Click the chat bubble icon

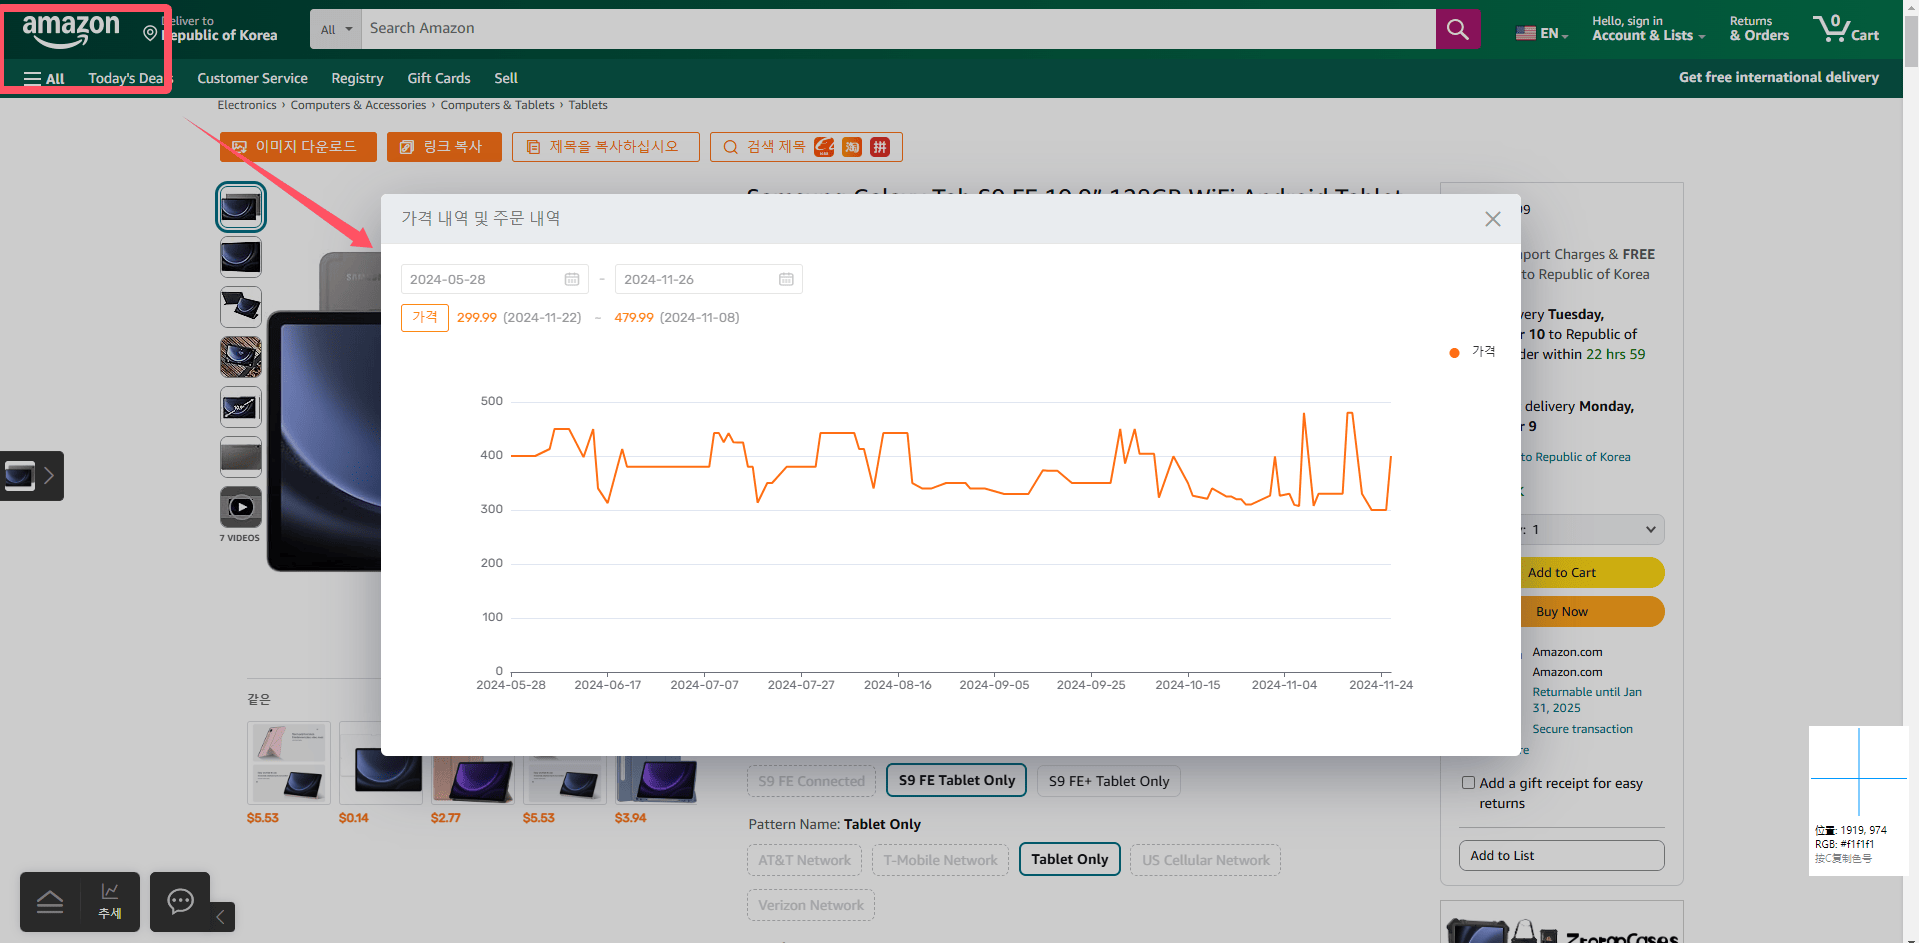(180, 901)
